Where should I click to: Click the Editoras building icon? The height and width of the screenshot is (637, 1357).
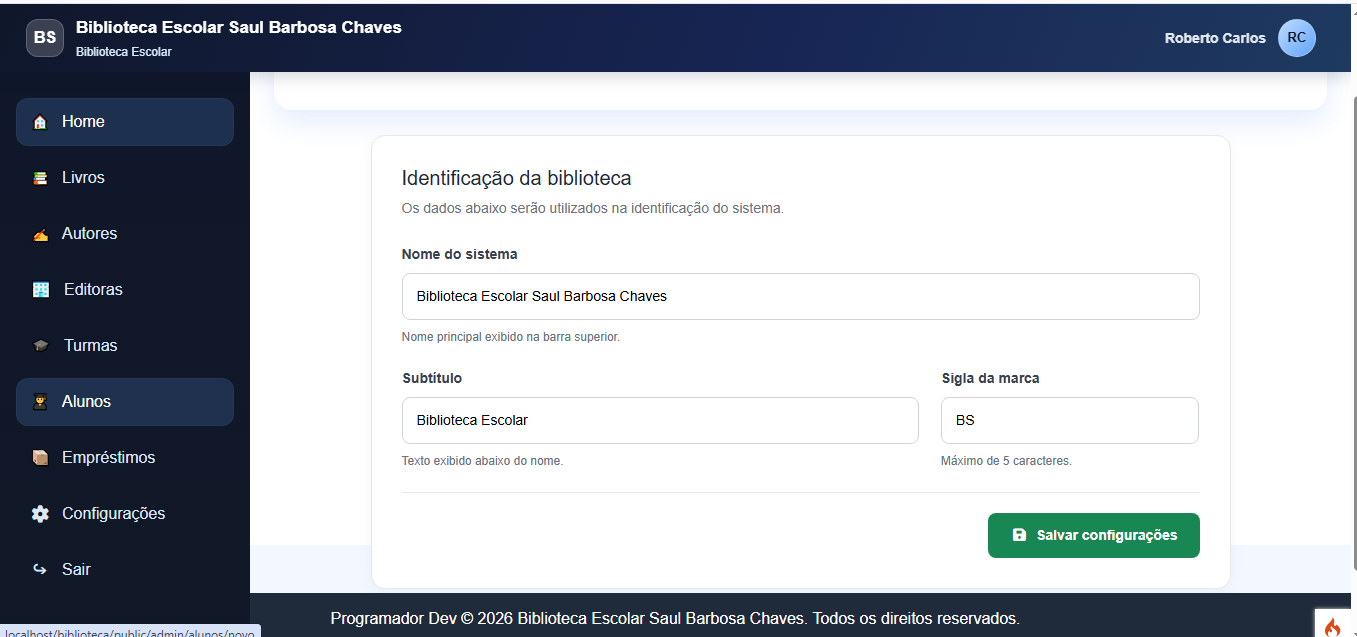click(x=41, y=290)
